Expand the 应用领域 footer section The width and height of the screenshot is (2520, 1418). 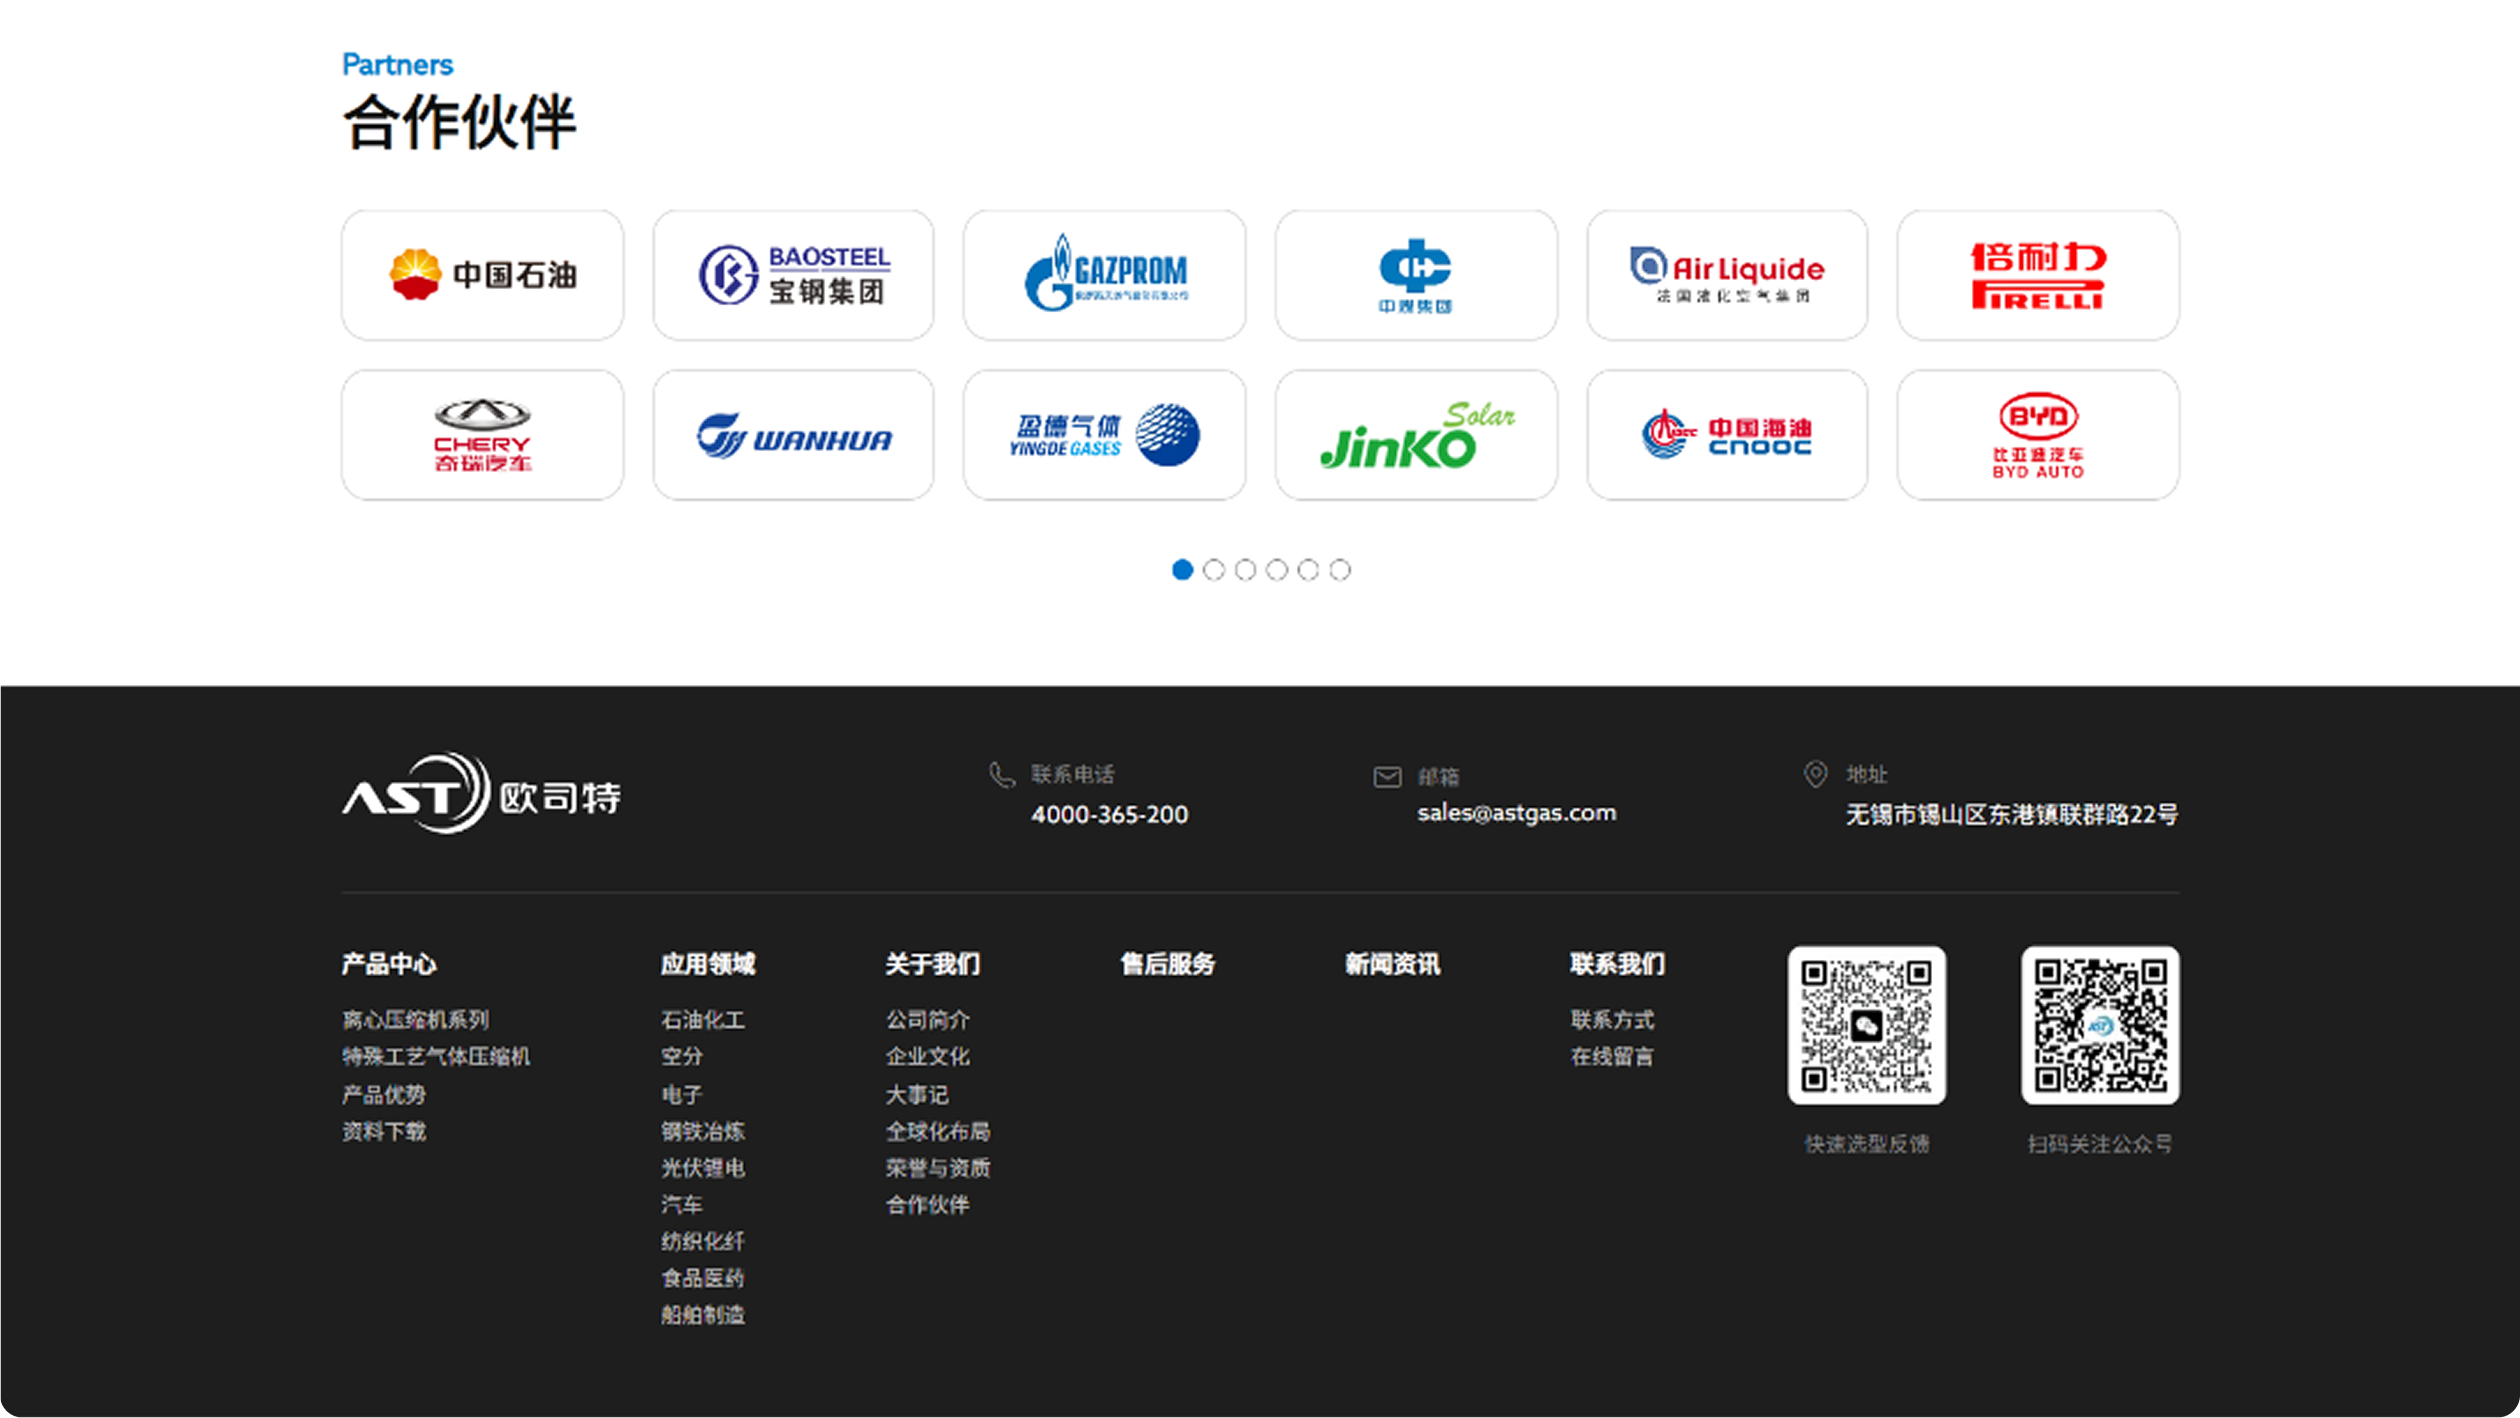point(709,964)
